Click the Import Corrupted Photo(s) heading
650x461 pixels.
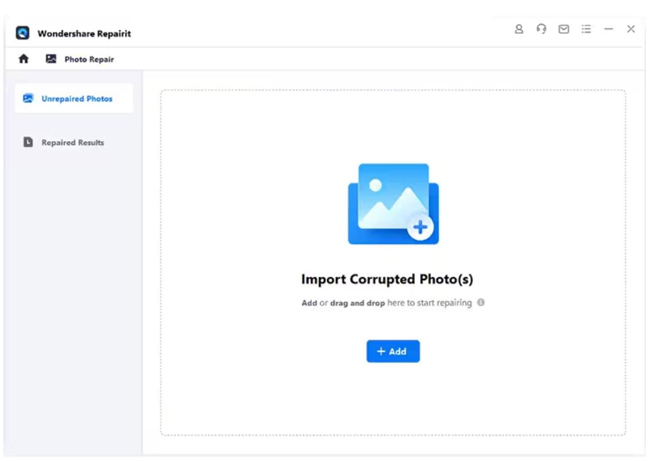[387, 279]
